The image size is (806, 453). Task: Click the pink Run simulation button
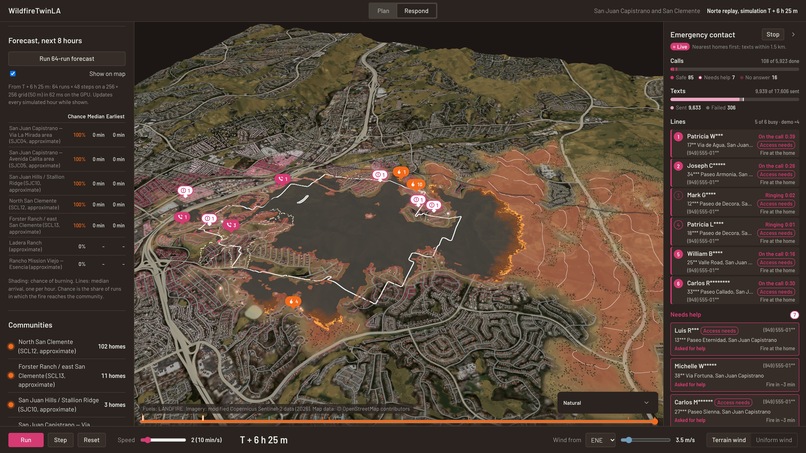click(26, 440)
